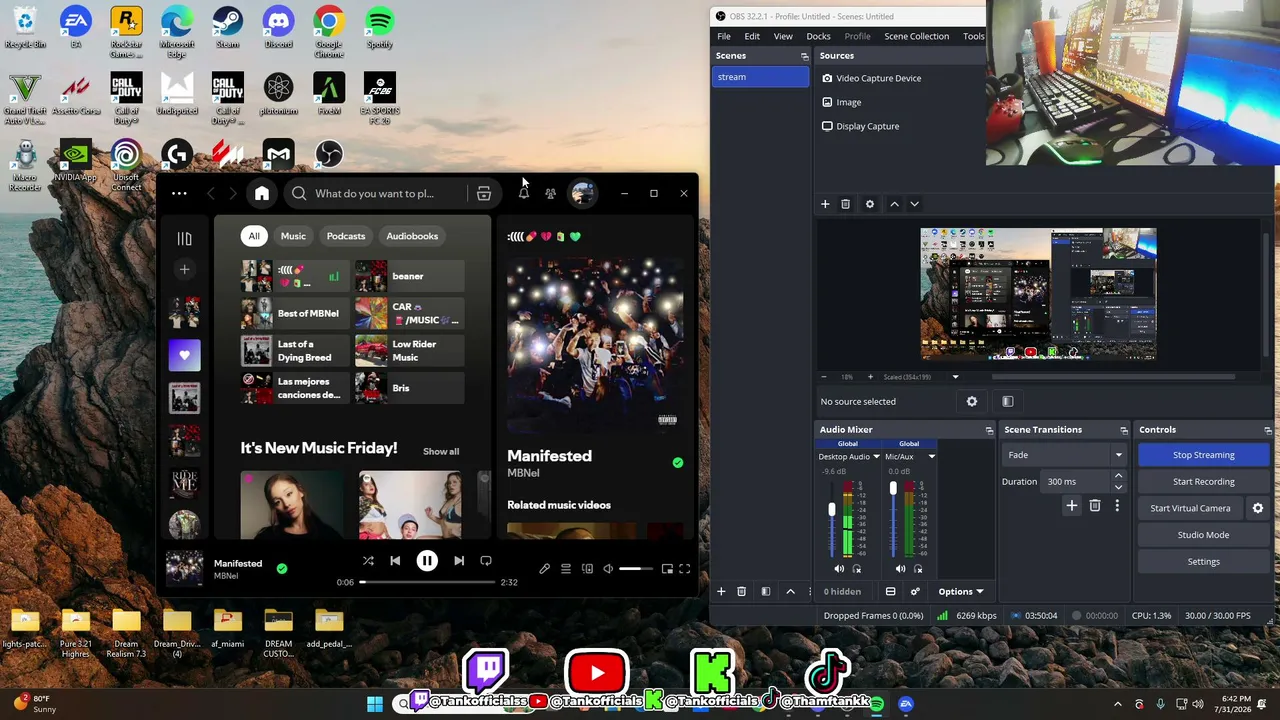1280x720 pixels.
Task: Click Start Virtual Camera in OBS
Action: click(1190, 508)
